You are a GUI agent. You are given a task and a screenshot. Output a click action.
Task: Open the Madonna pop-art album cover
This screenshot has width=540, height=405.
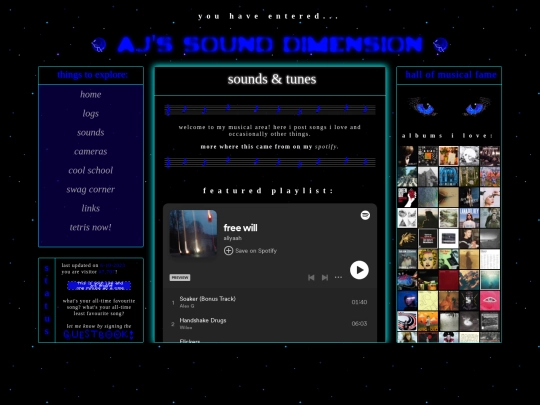[x=428, y=259]
